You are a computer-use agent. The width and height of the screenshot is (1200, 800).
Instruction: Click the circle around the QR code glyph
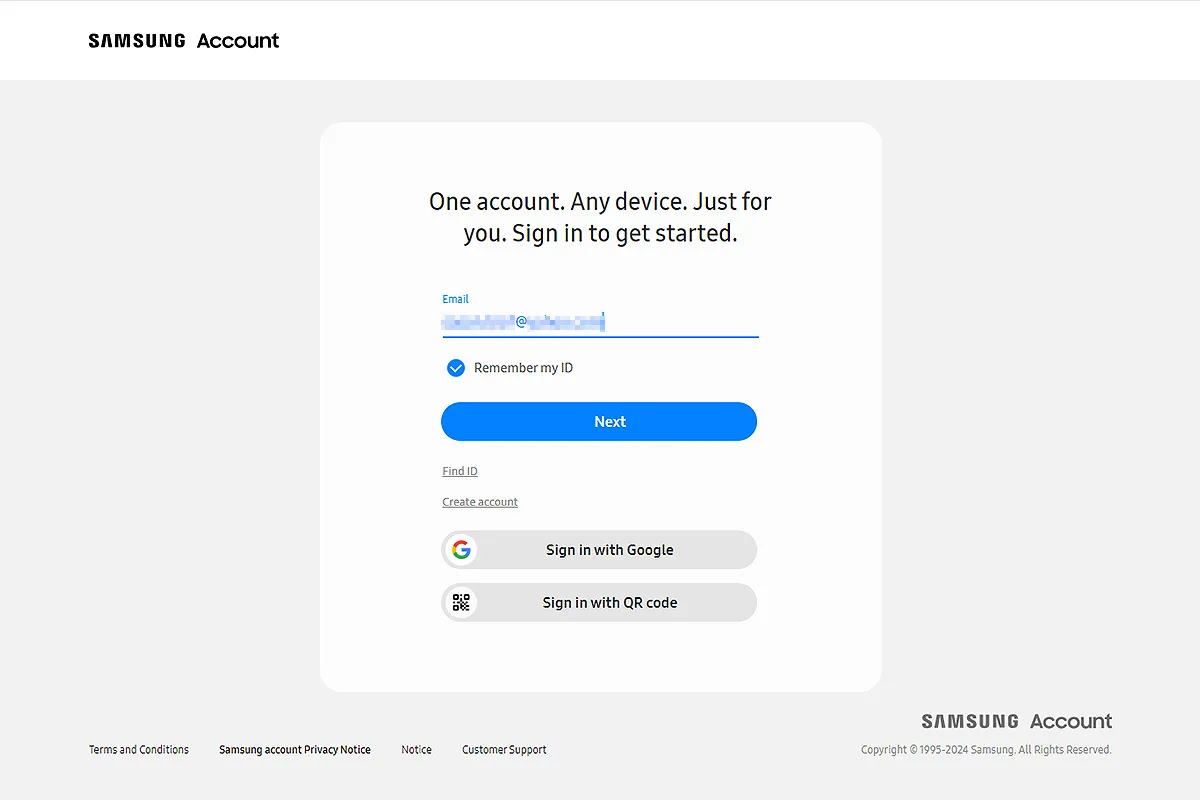point(461,602)
